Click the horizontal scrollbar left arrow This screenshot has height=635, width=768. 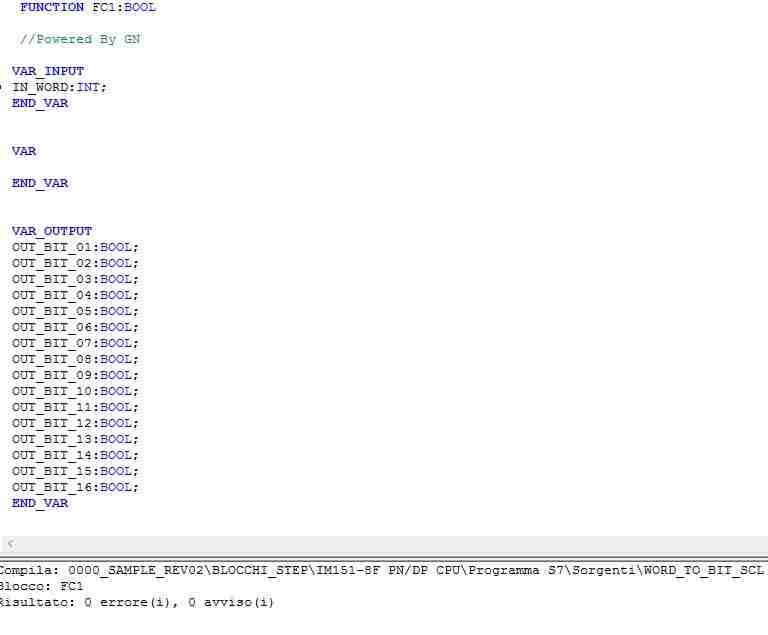pyautogui.click(x=11, y=543)
